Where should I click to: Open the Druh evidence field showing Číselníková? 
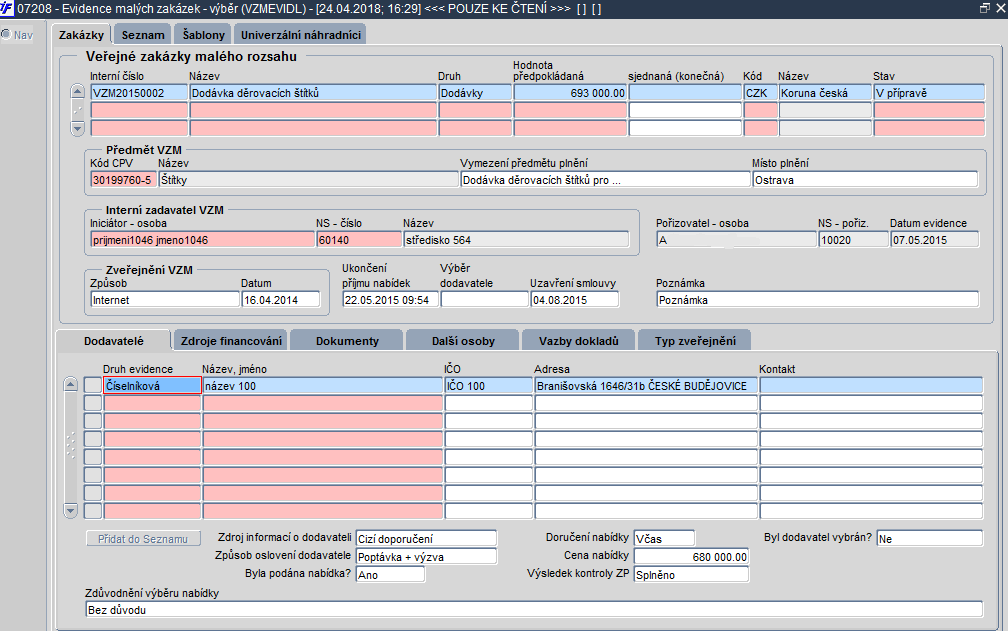[x=152, y=385]
